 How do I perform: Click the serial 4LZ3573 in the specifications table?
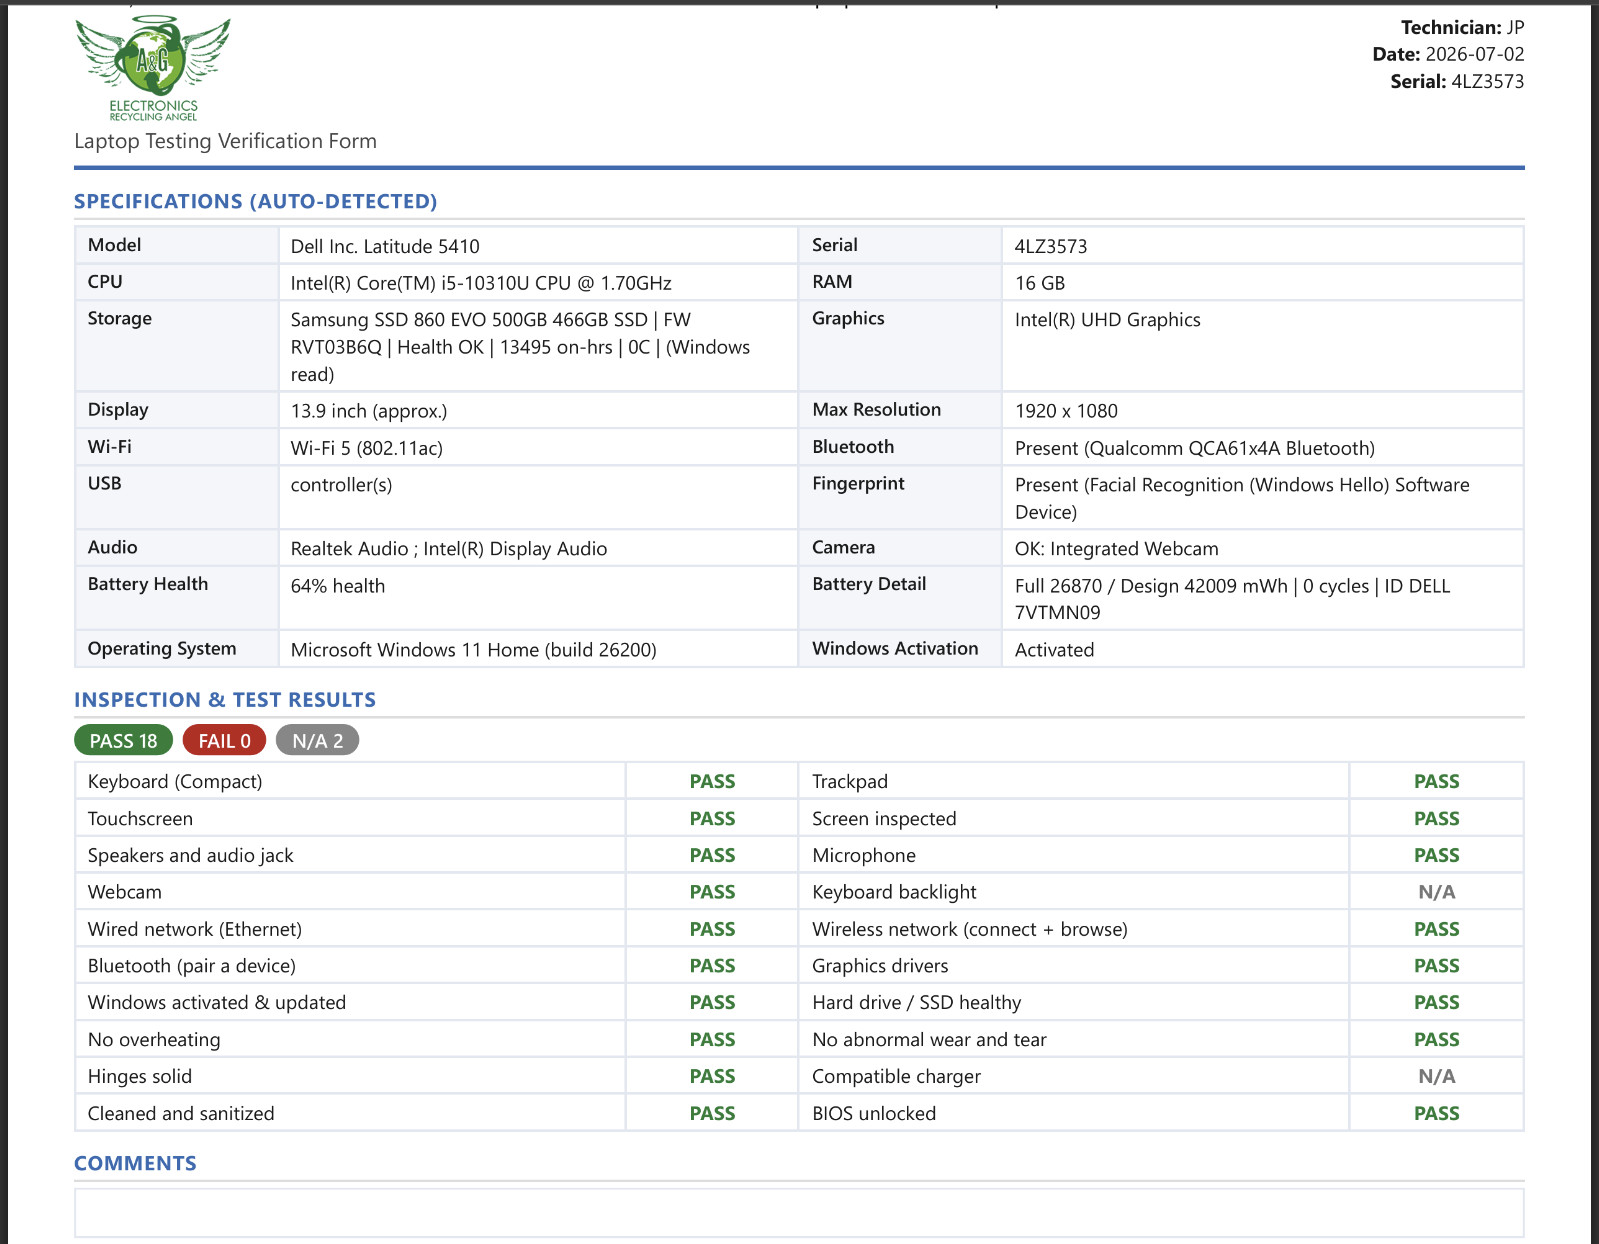(x=1051, y=246)
